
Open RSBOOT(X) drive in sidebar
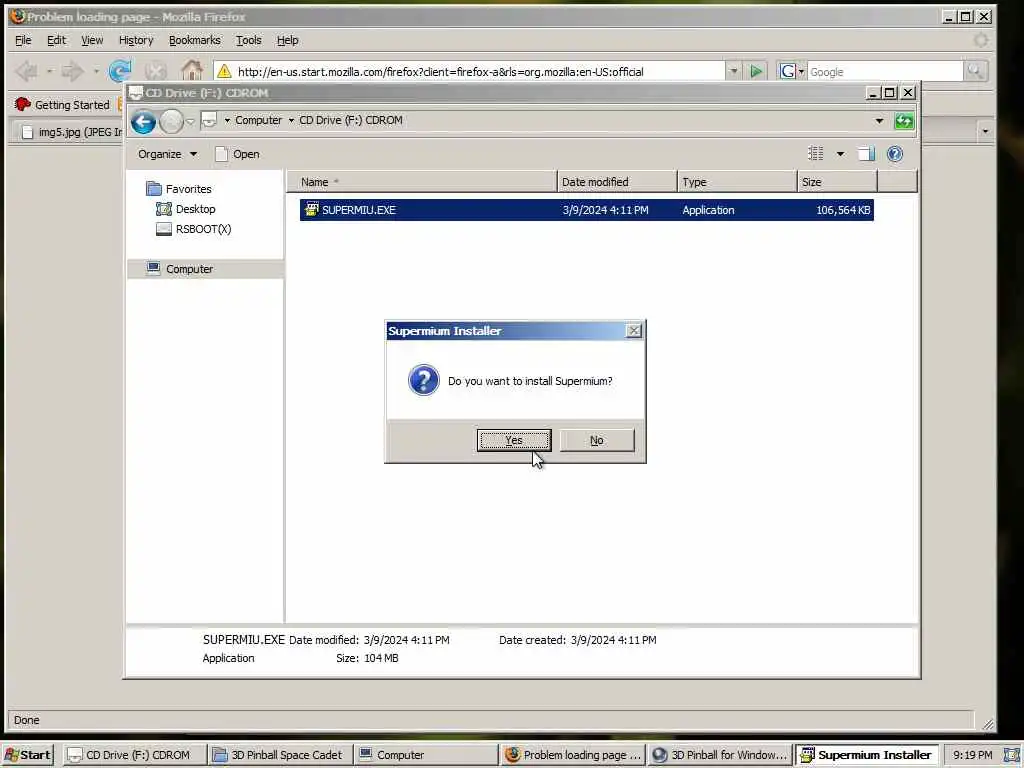pyautogui.click(x=194, y=229)
